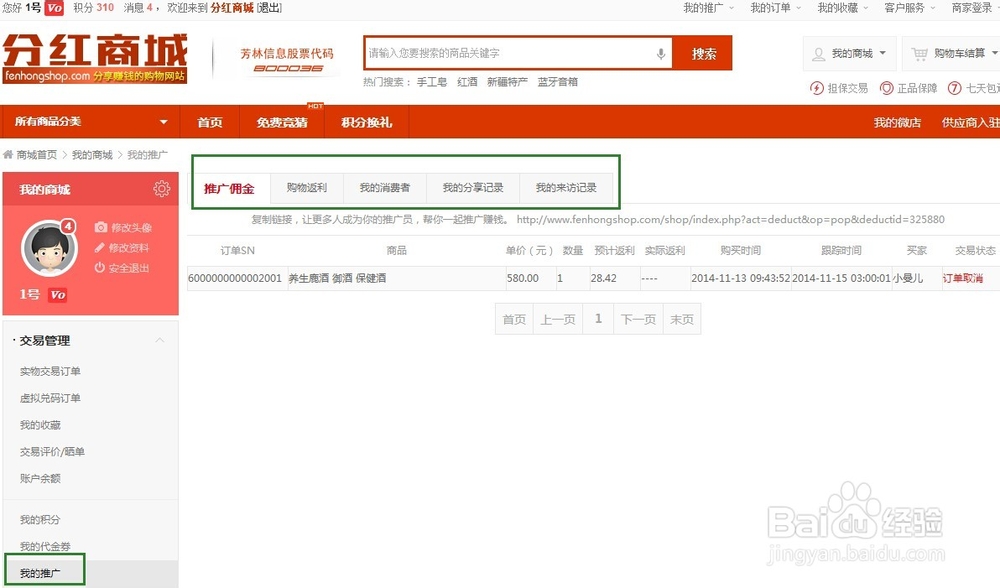This screenshot has width=1000, height=588.
Task: Click pagination 末页 button
Action: 682,319
